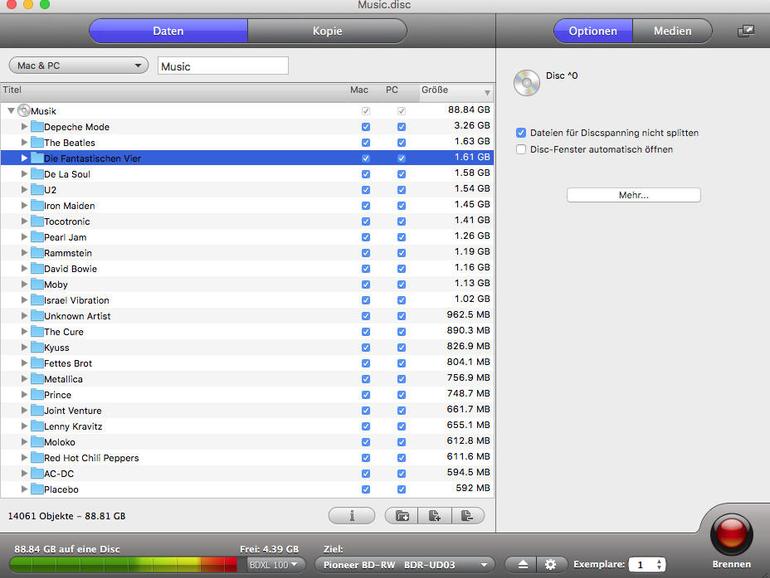Click the add files icon button
Image resolution: width=770 pixels, height=578 pixels.
click(435, 516)
